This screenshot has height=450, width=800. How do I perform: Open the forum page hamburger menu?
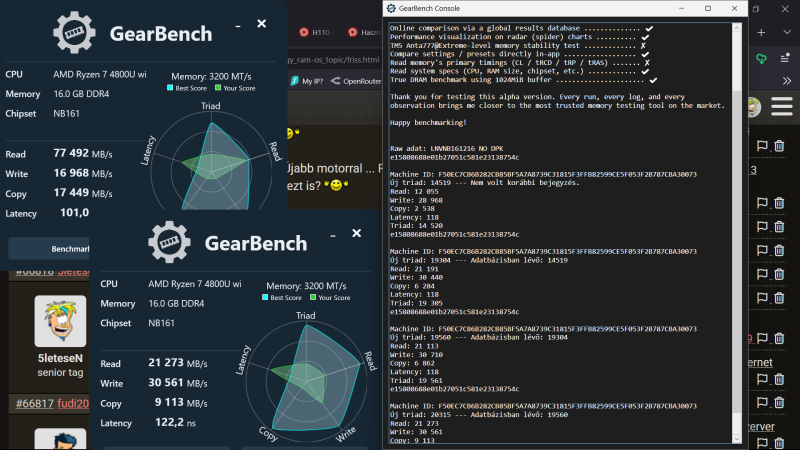point(782,107)
